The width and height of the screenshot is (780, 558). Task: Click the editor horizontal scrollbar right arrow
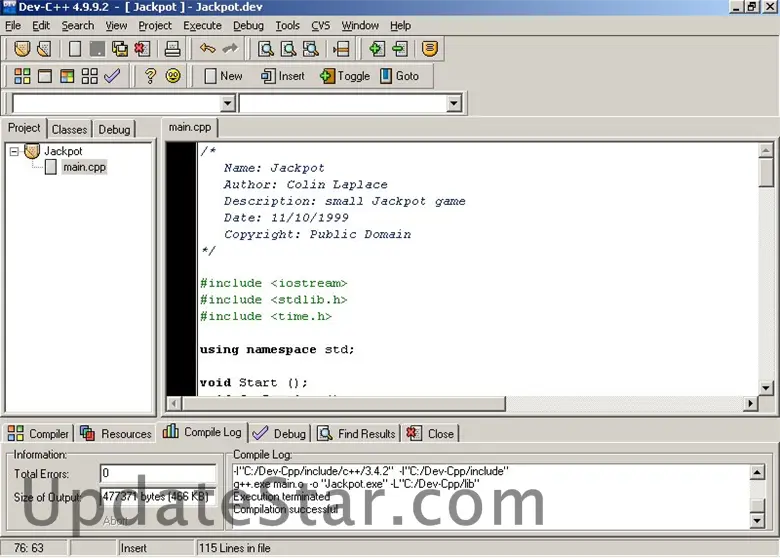[x=750, y=403]
